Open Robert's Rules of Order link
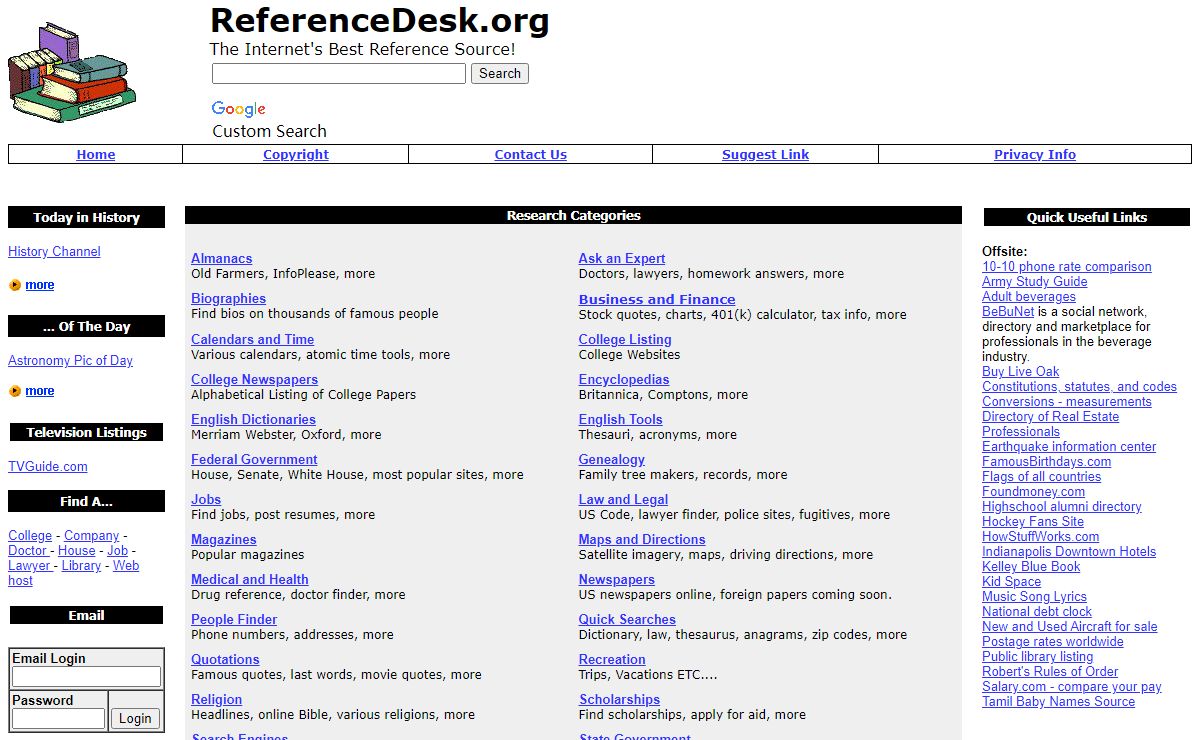The height and width of the screenshot is (740, 1200). (1050, 671)
